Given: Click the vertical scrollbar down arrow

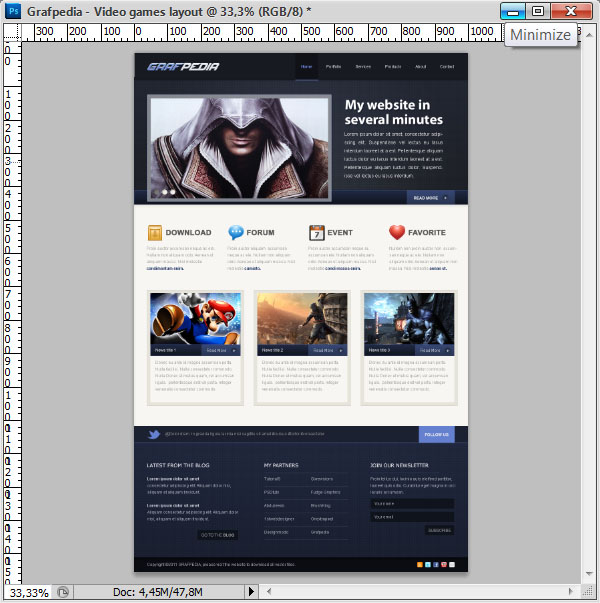Looking at the screenshot, I should point(589,573).
